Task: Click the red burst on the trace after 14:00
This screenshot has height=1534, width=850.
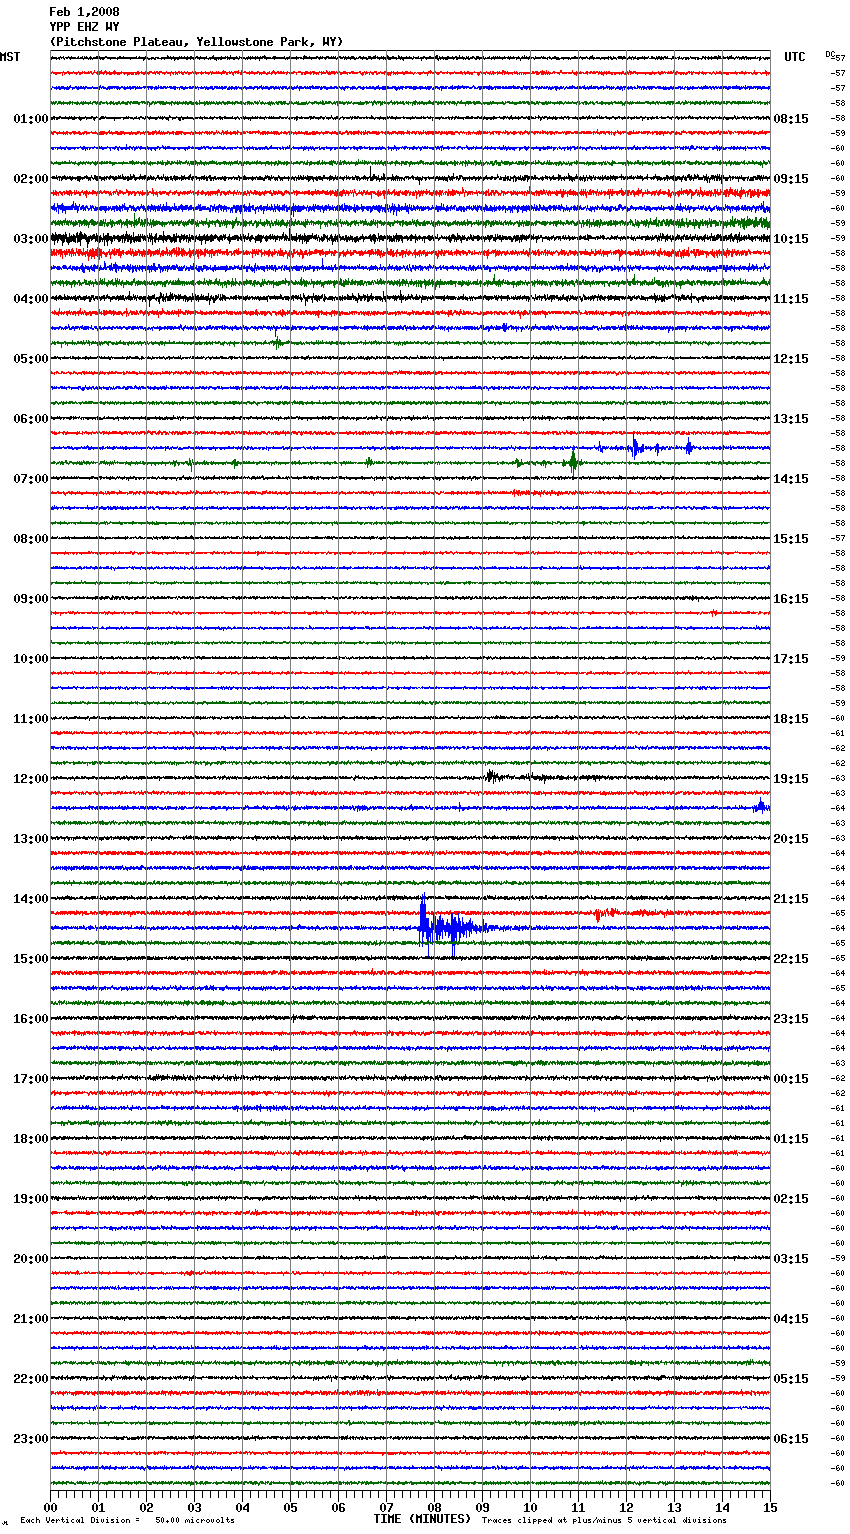Action: click(604, 913)
